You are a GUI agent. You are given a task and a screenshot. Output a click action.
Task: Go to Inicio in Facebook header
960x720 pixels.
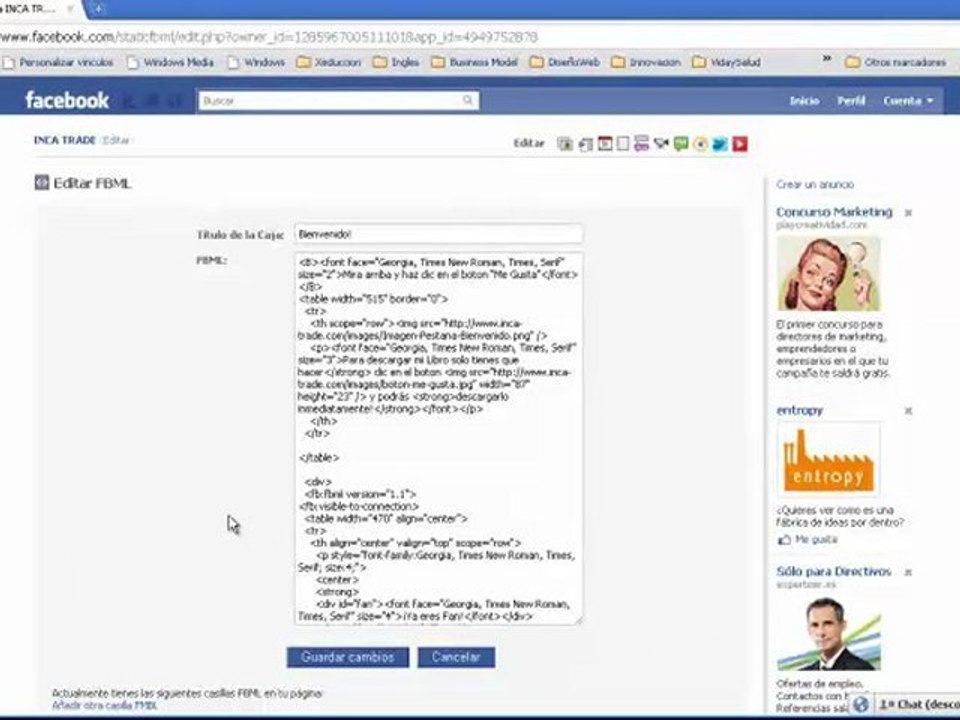pyautogui.click(x=804, y=100)
